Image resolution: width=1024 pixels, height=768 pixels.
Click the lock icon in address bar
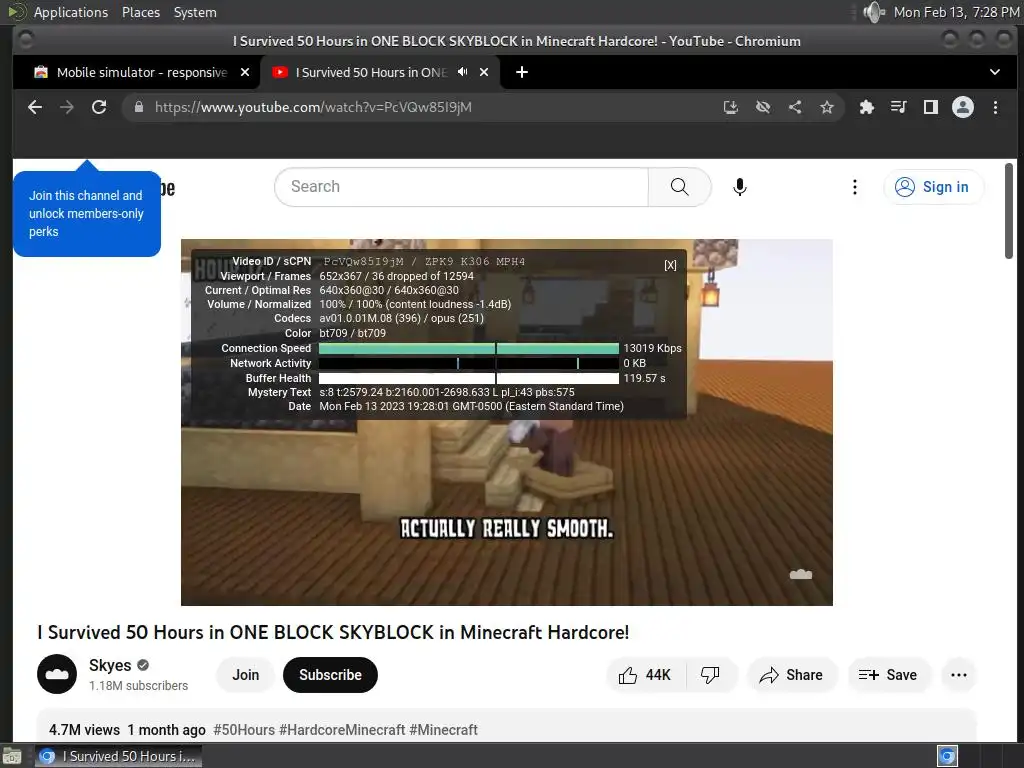pyautogui.click(x=138, y=107)
